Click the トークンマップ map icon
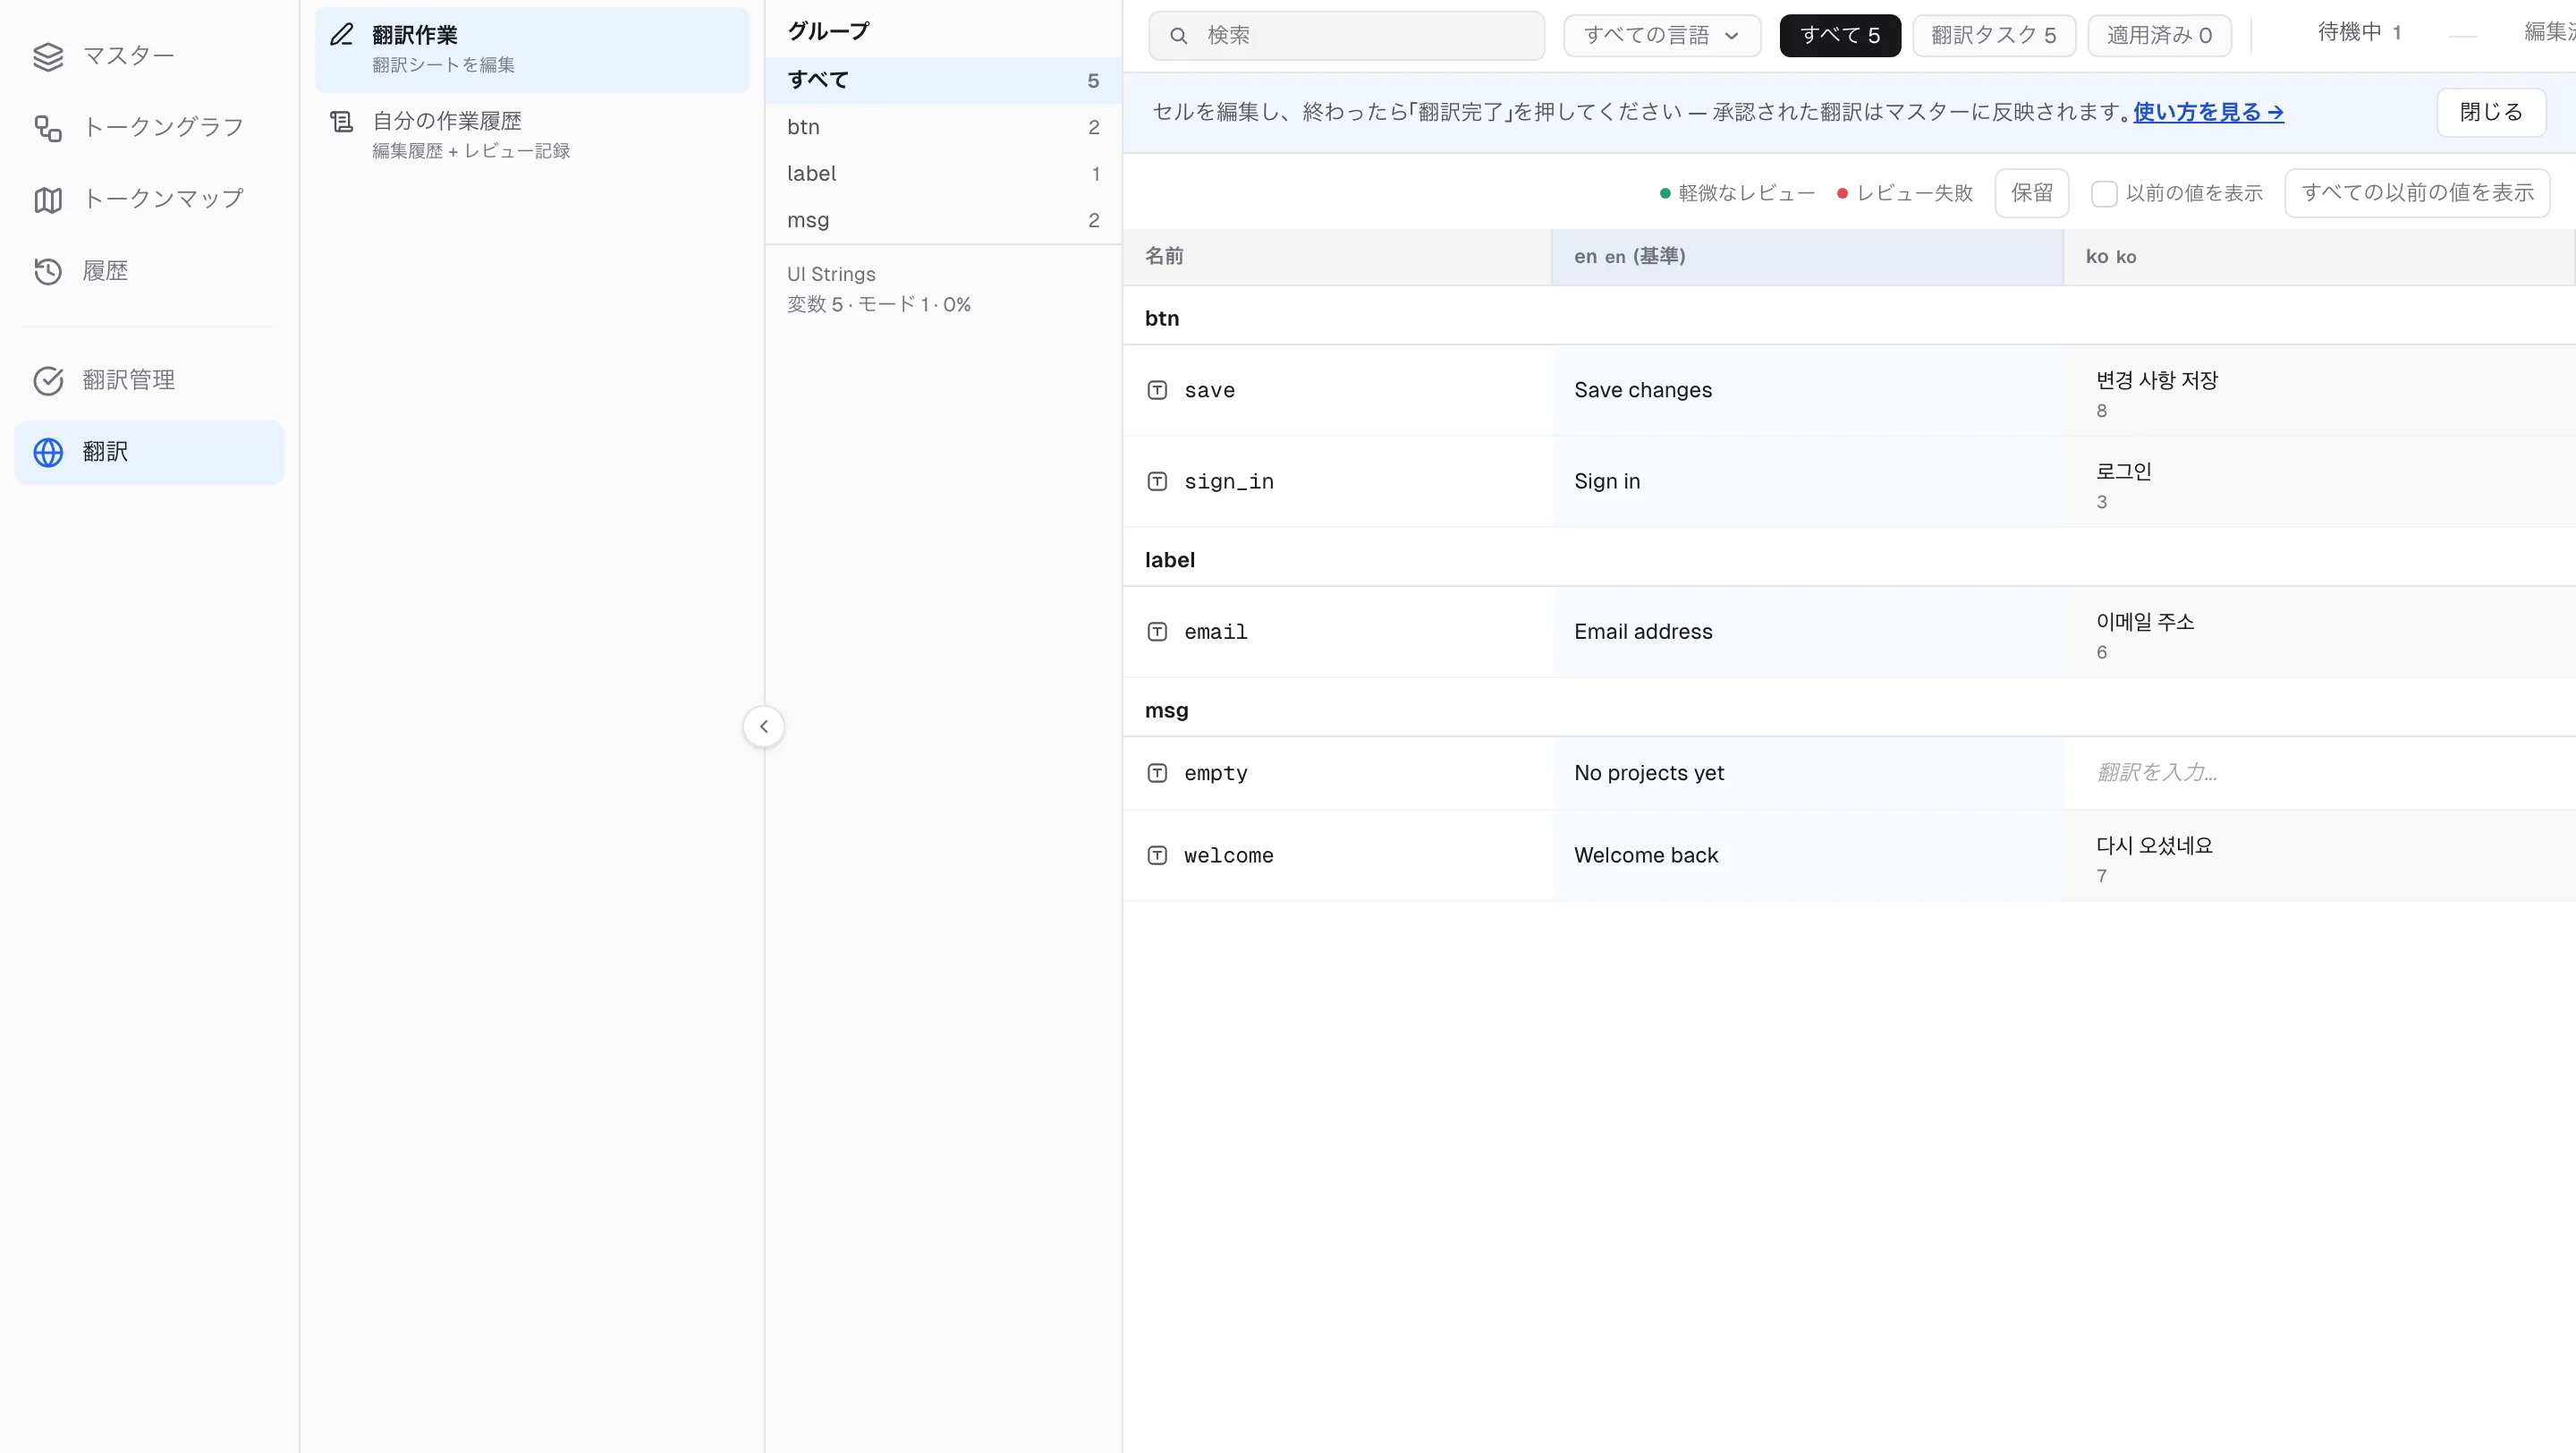The image size is (2576, 1453). pyautogui.click(x=48, y=199)
